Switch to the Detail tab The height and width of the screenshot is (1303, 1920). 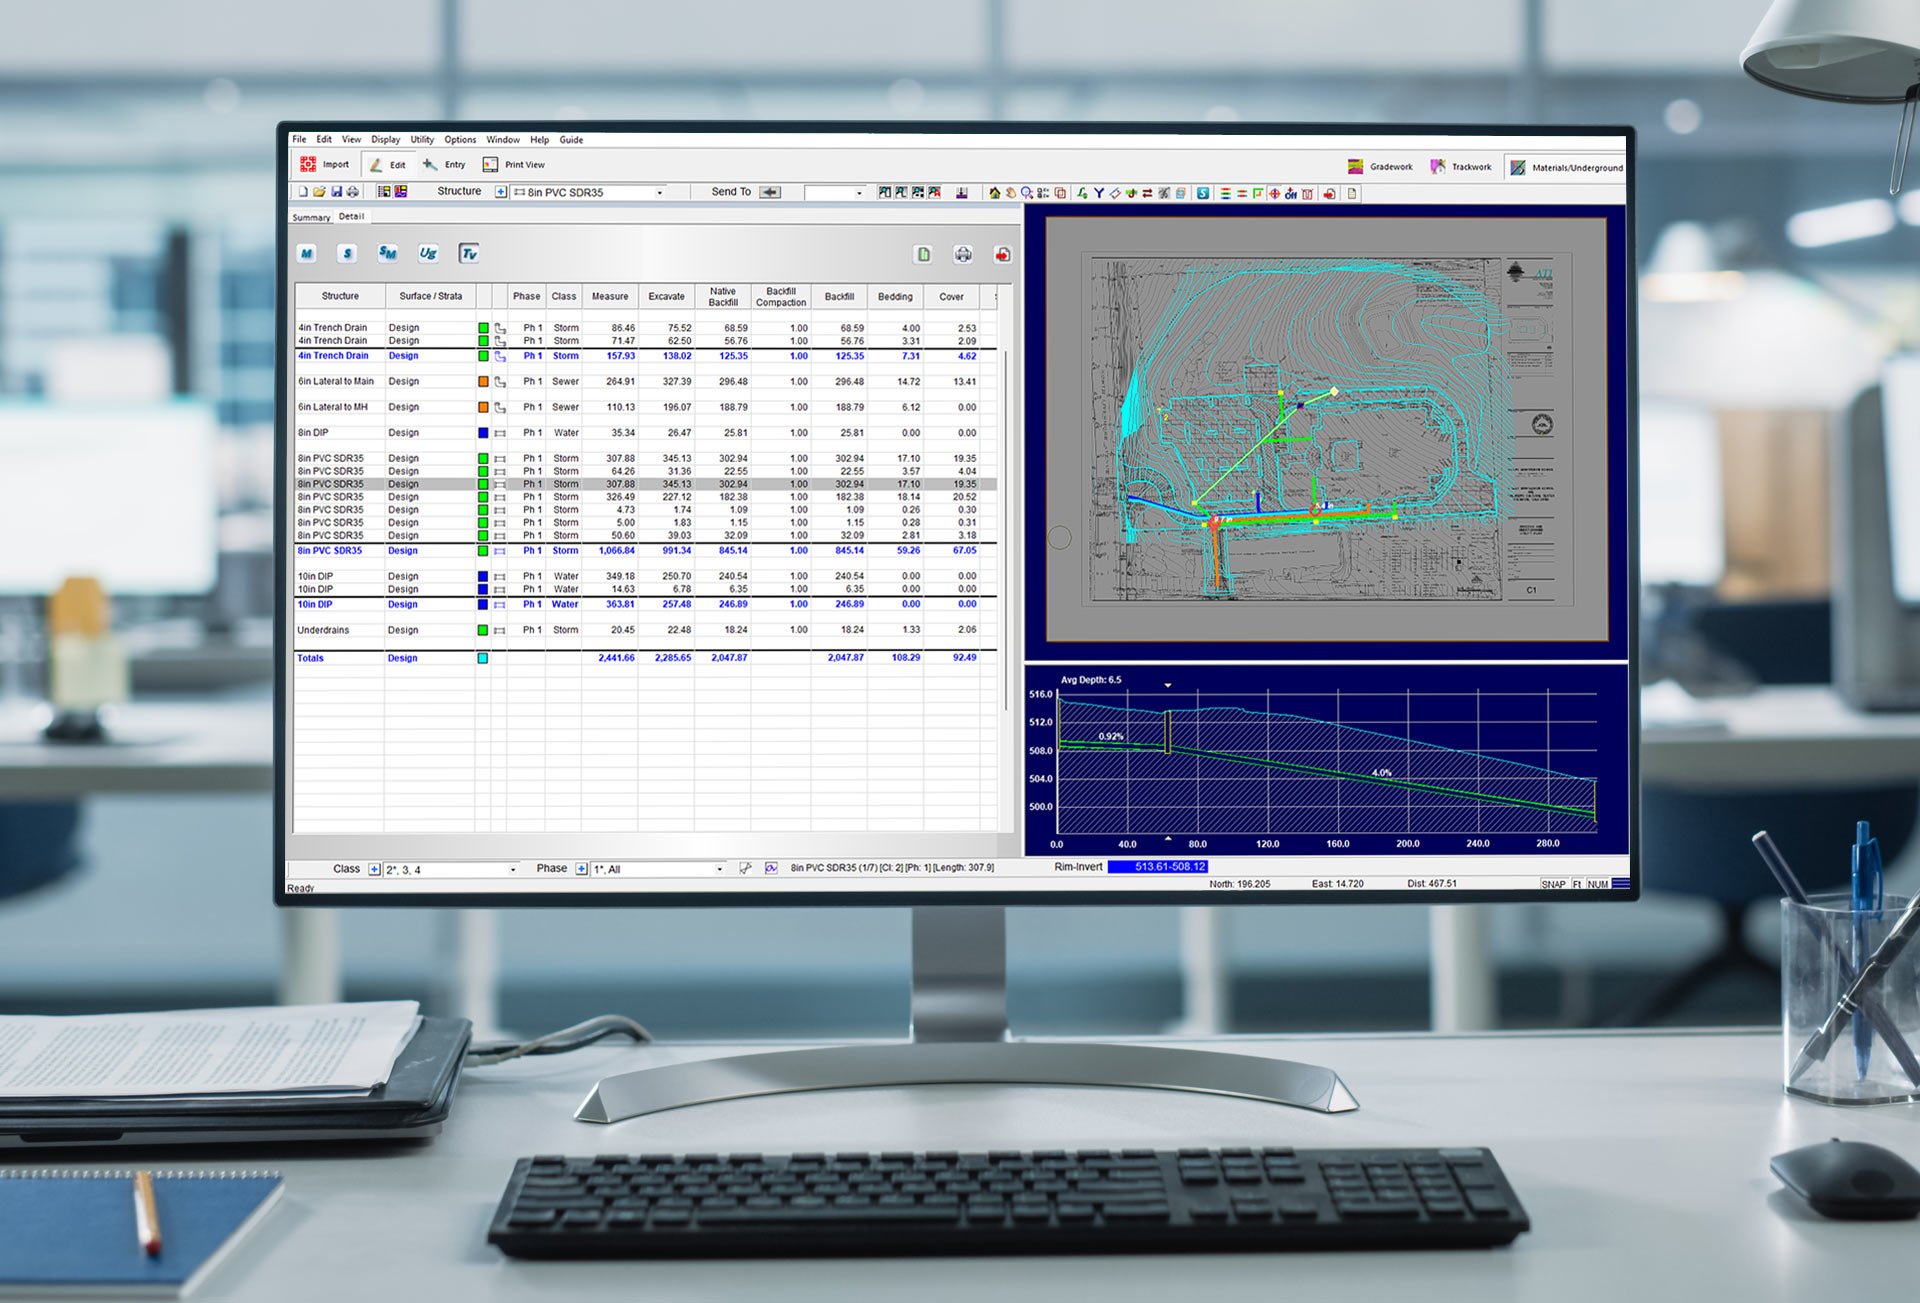351,216
